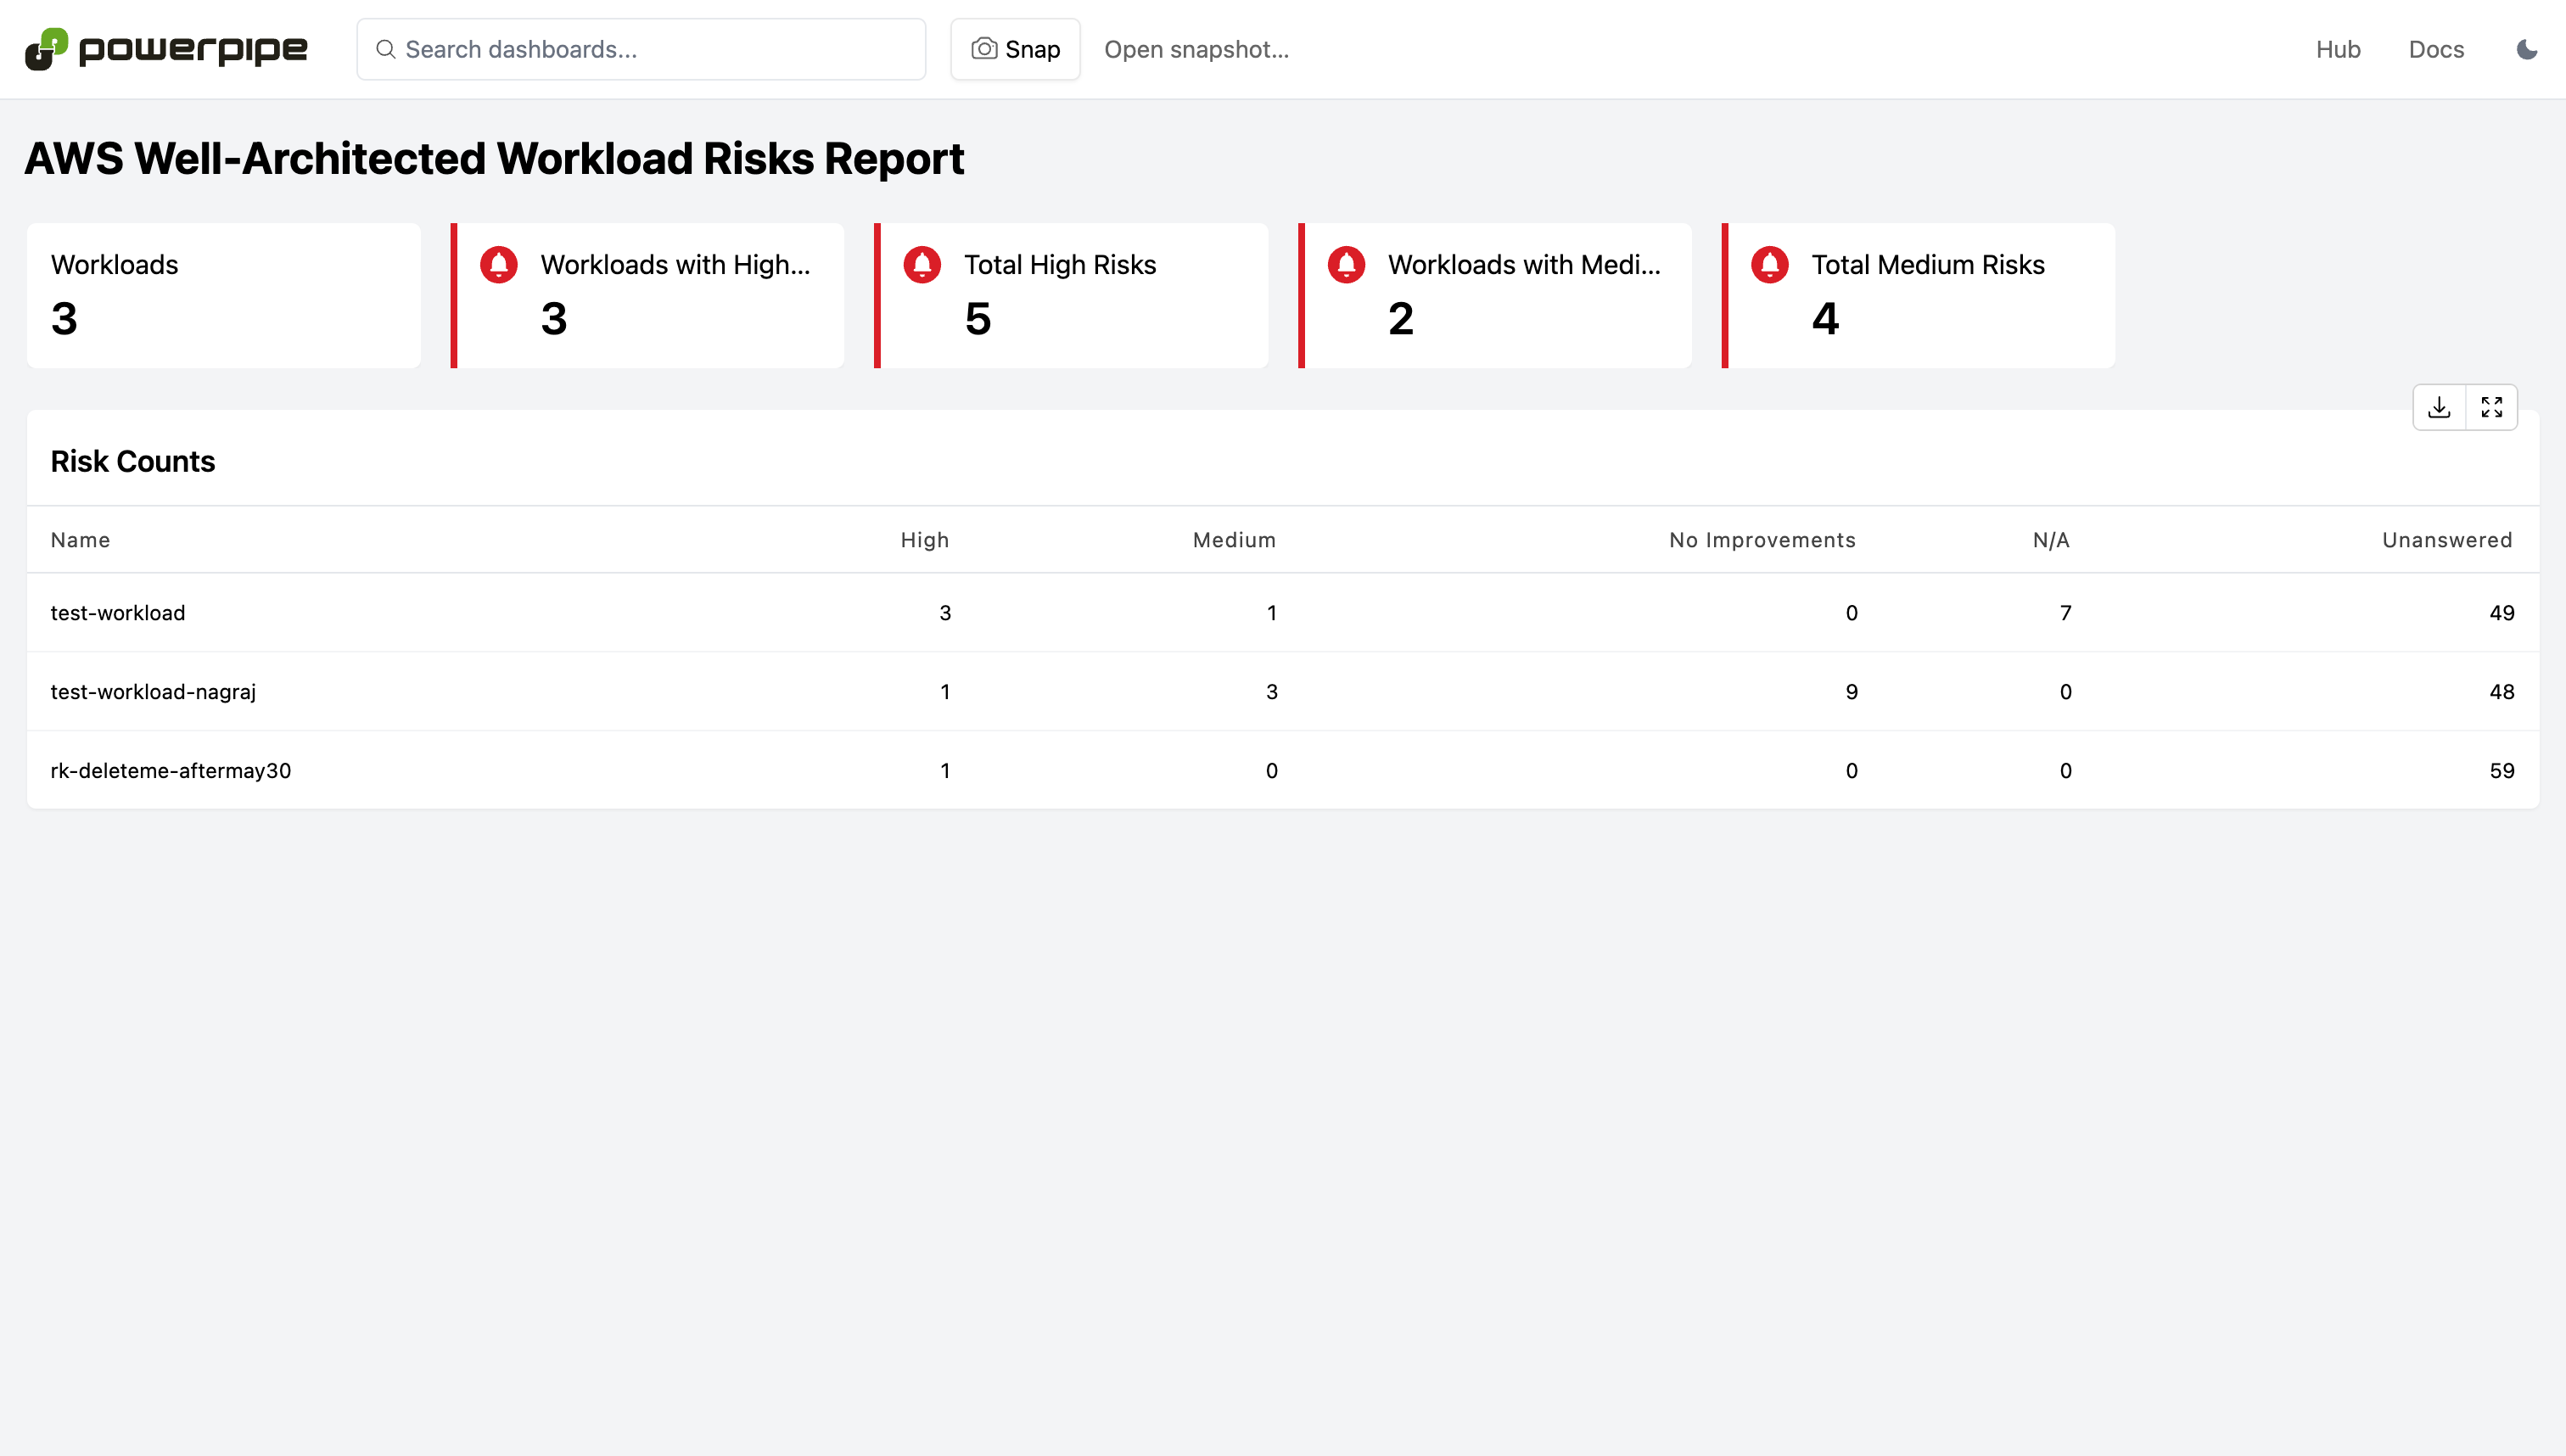Click alert bell on Total Medium Risks

point(1769,265)
